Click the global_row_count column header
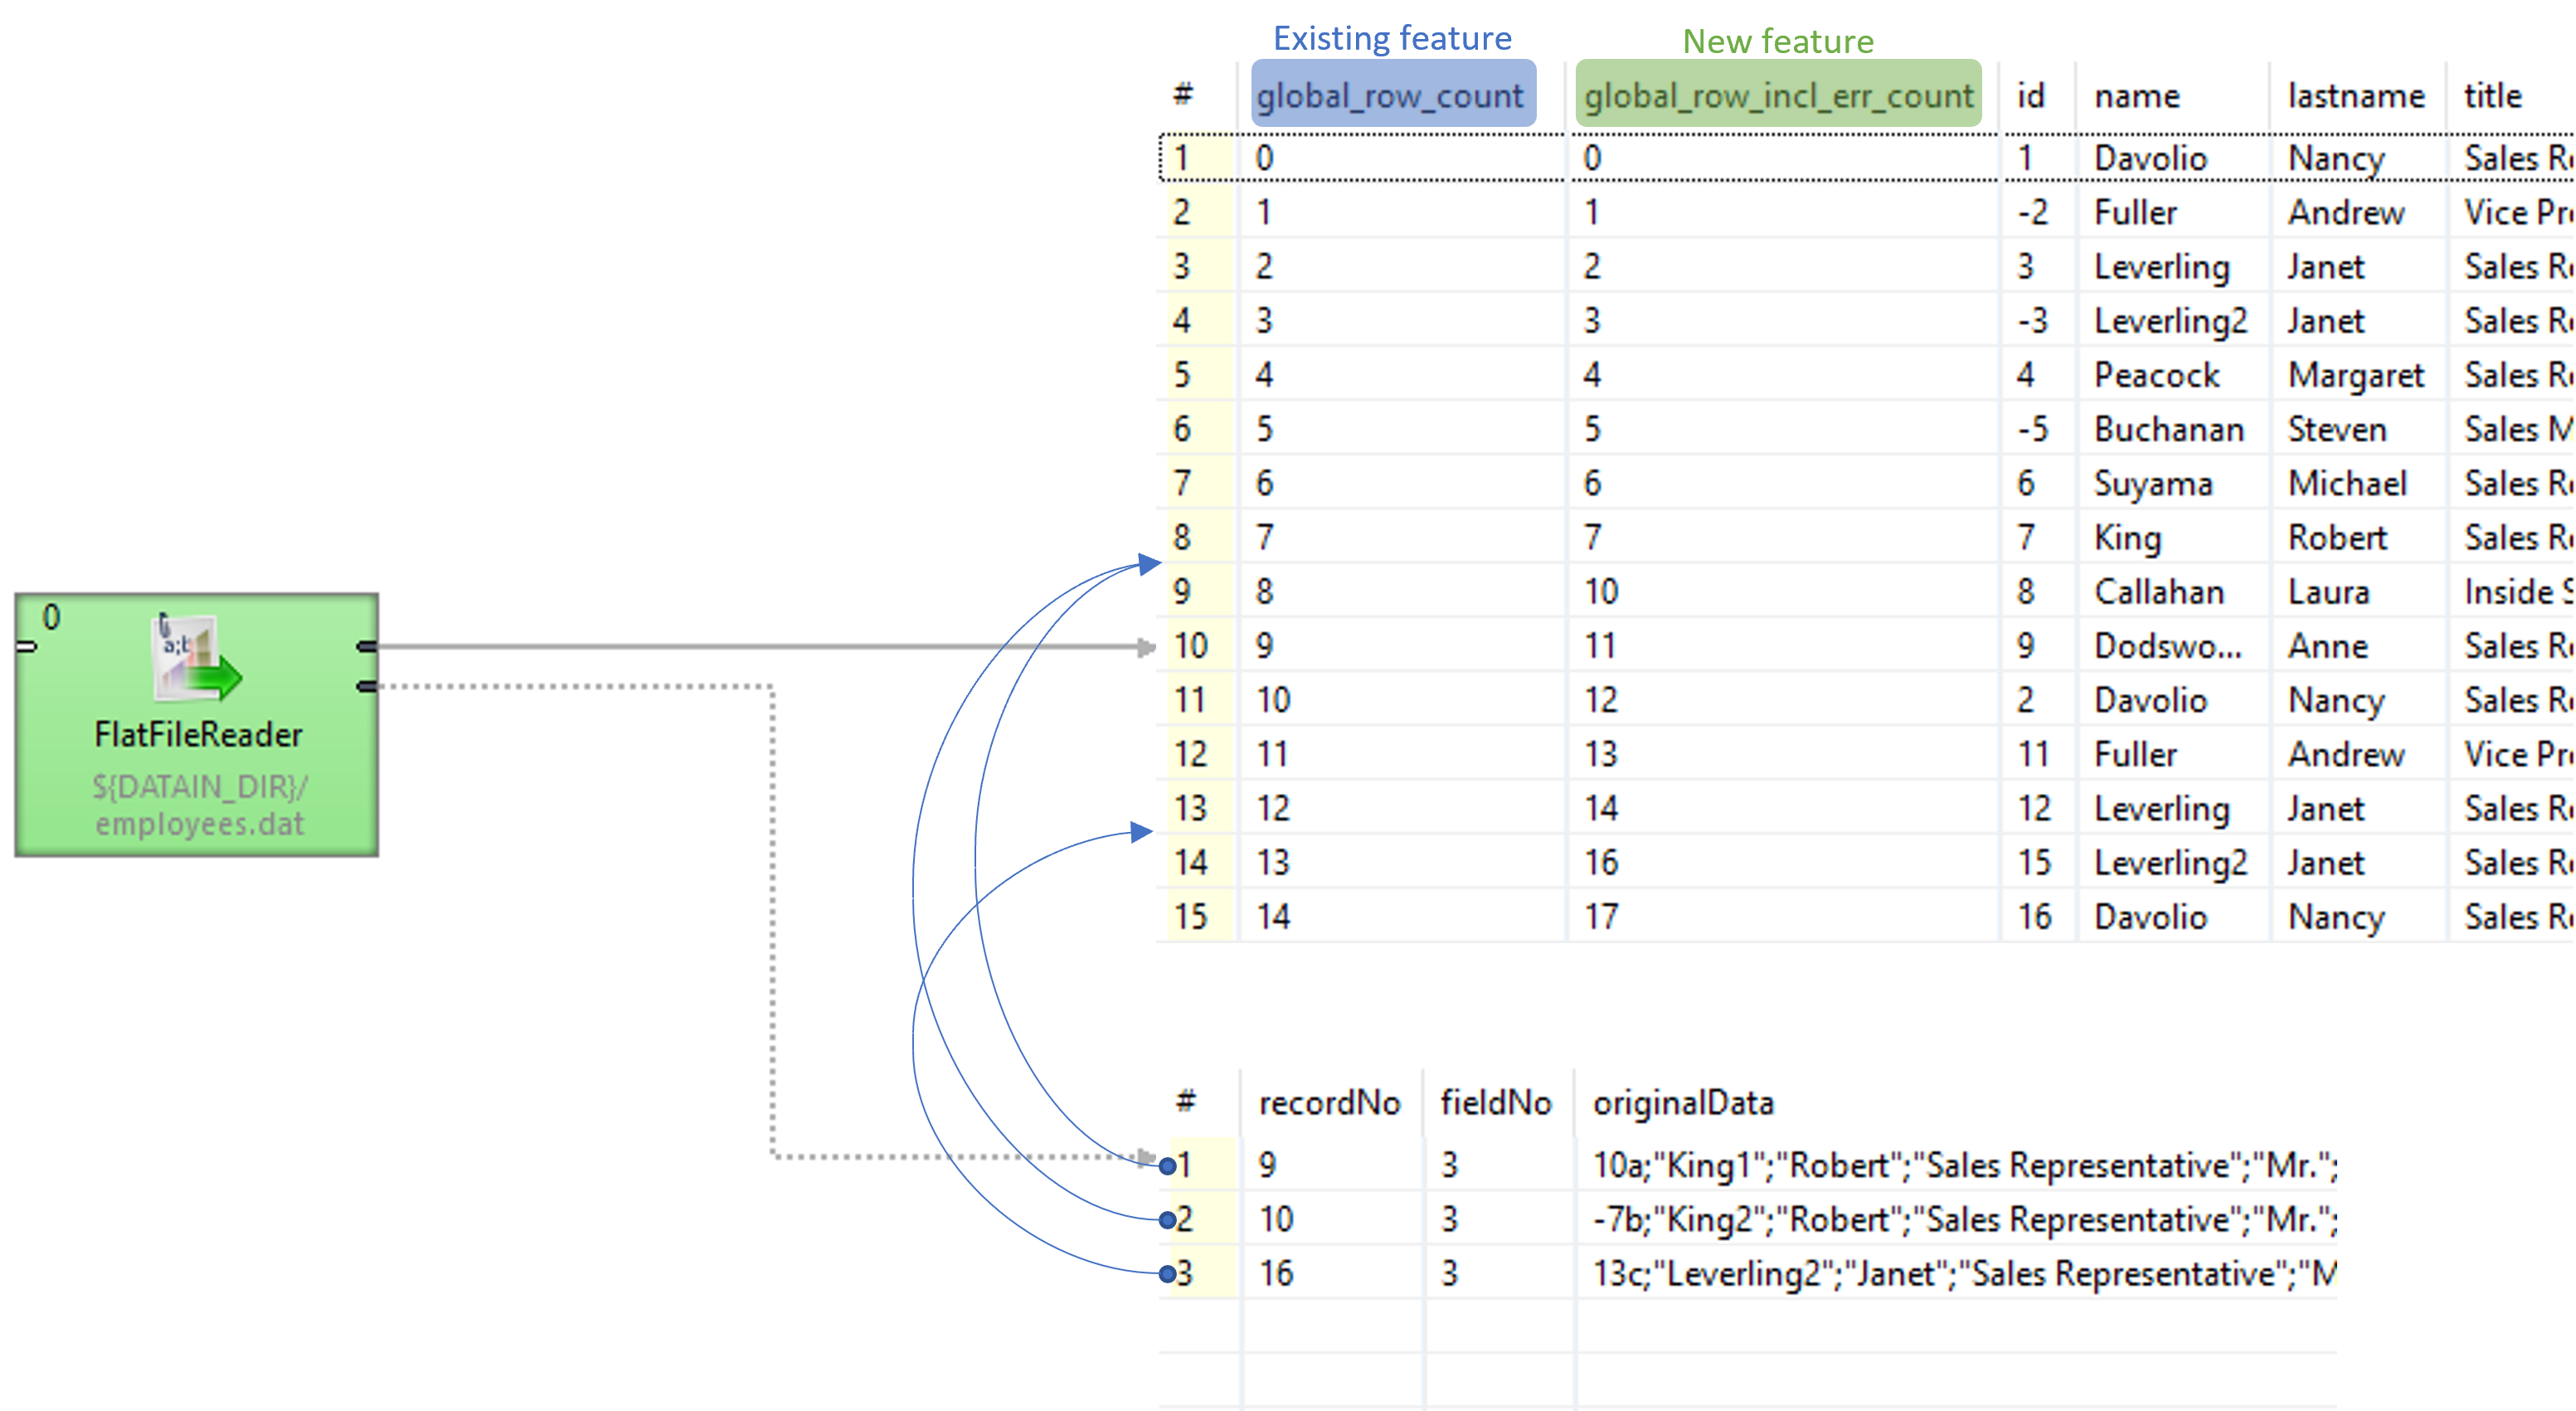Screen dimensions: 2576x1411 [1390, 96]
